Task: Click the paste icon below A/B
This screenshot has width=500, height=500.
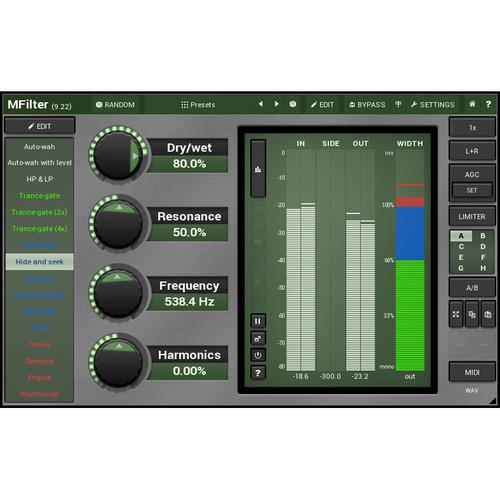Action: (x=488, y=314)
